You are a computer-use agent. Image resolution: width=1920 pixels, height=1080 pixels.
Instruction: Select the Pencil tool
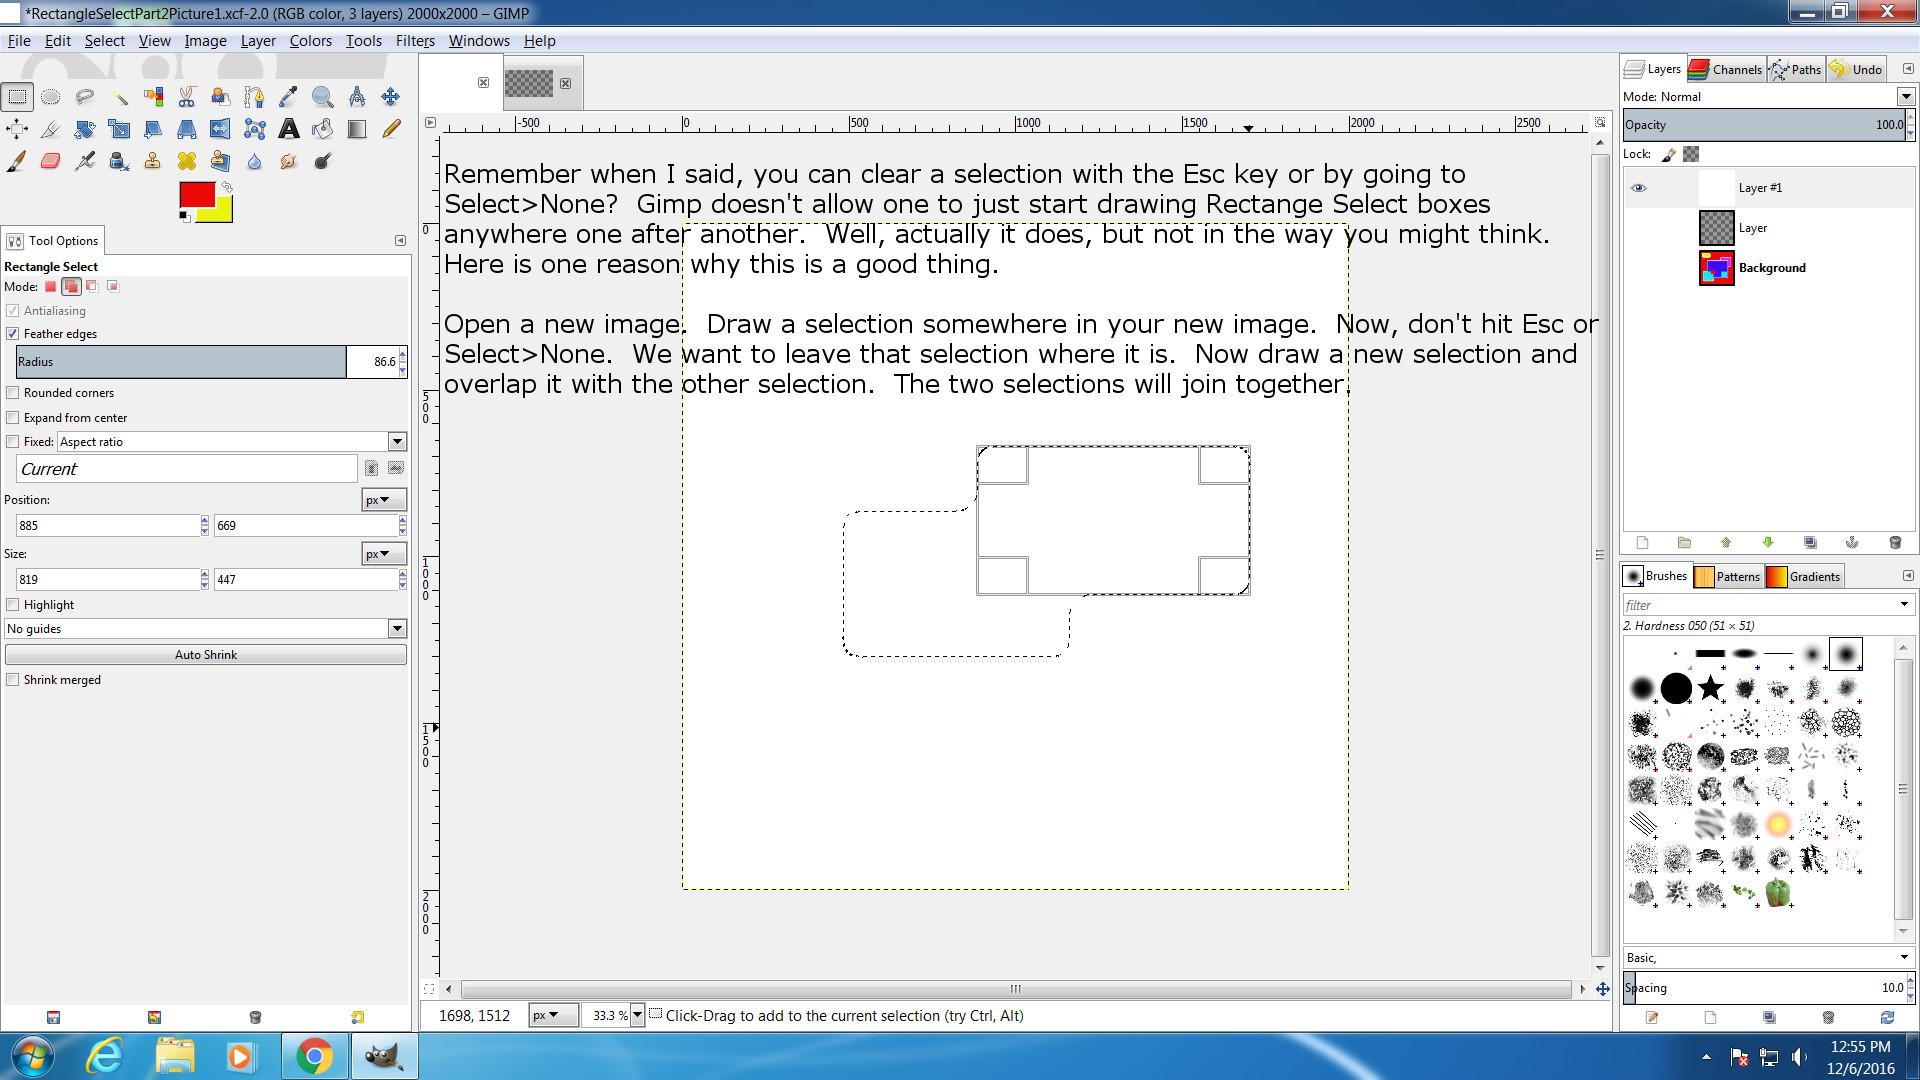tap(391, 129)
